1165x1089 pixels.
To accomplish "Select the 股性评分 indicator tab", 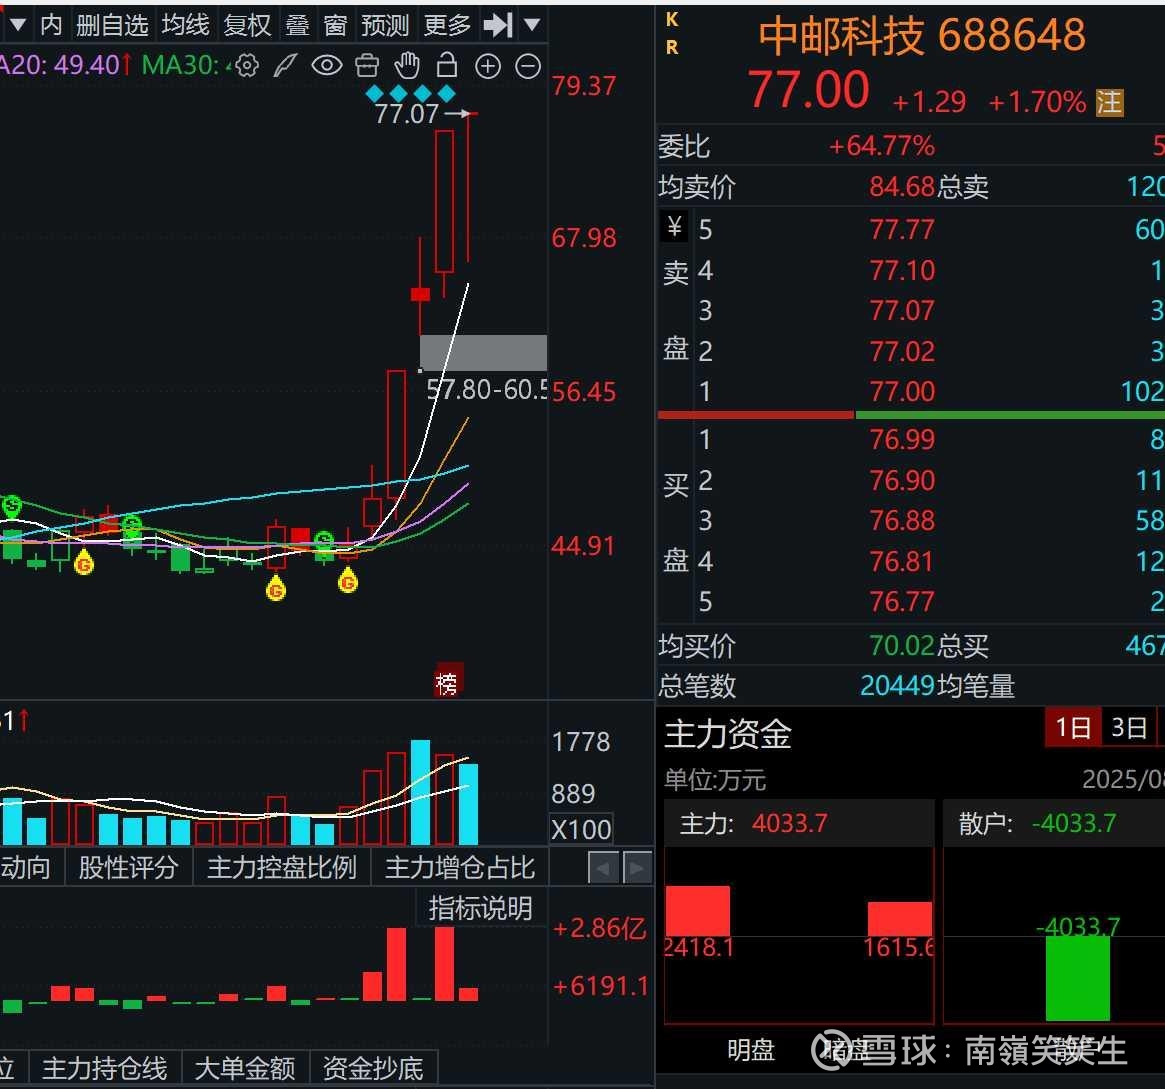I will click(129, 868).
